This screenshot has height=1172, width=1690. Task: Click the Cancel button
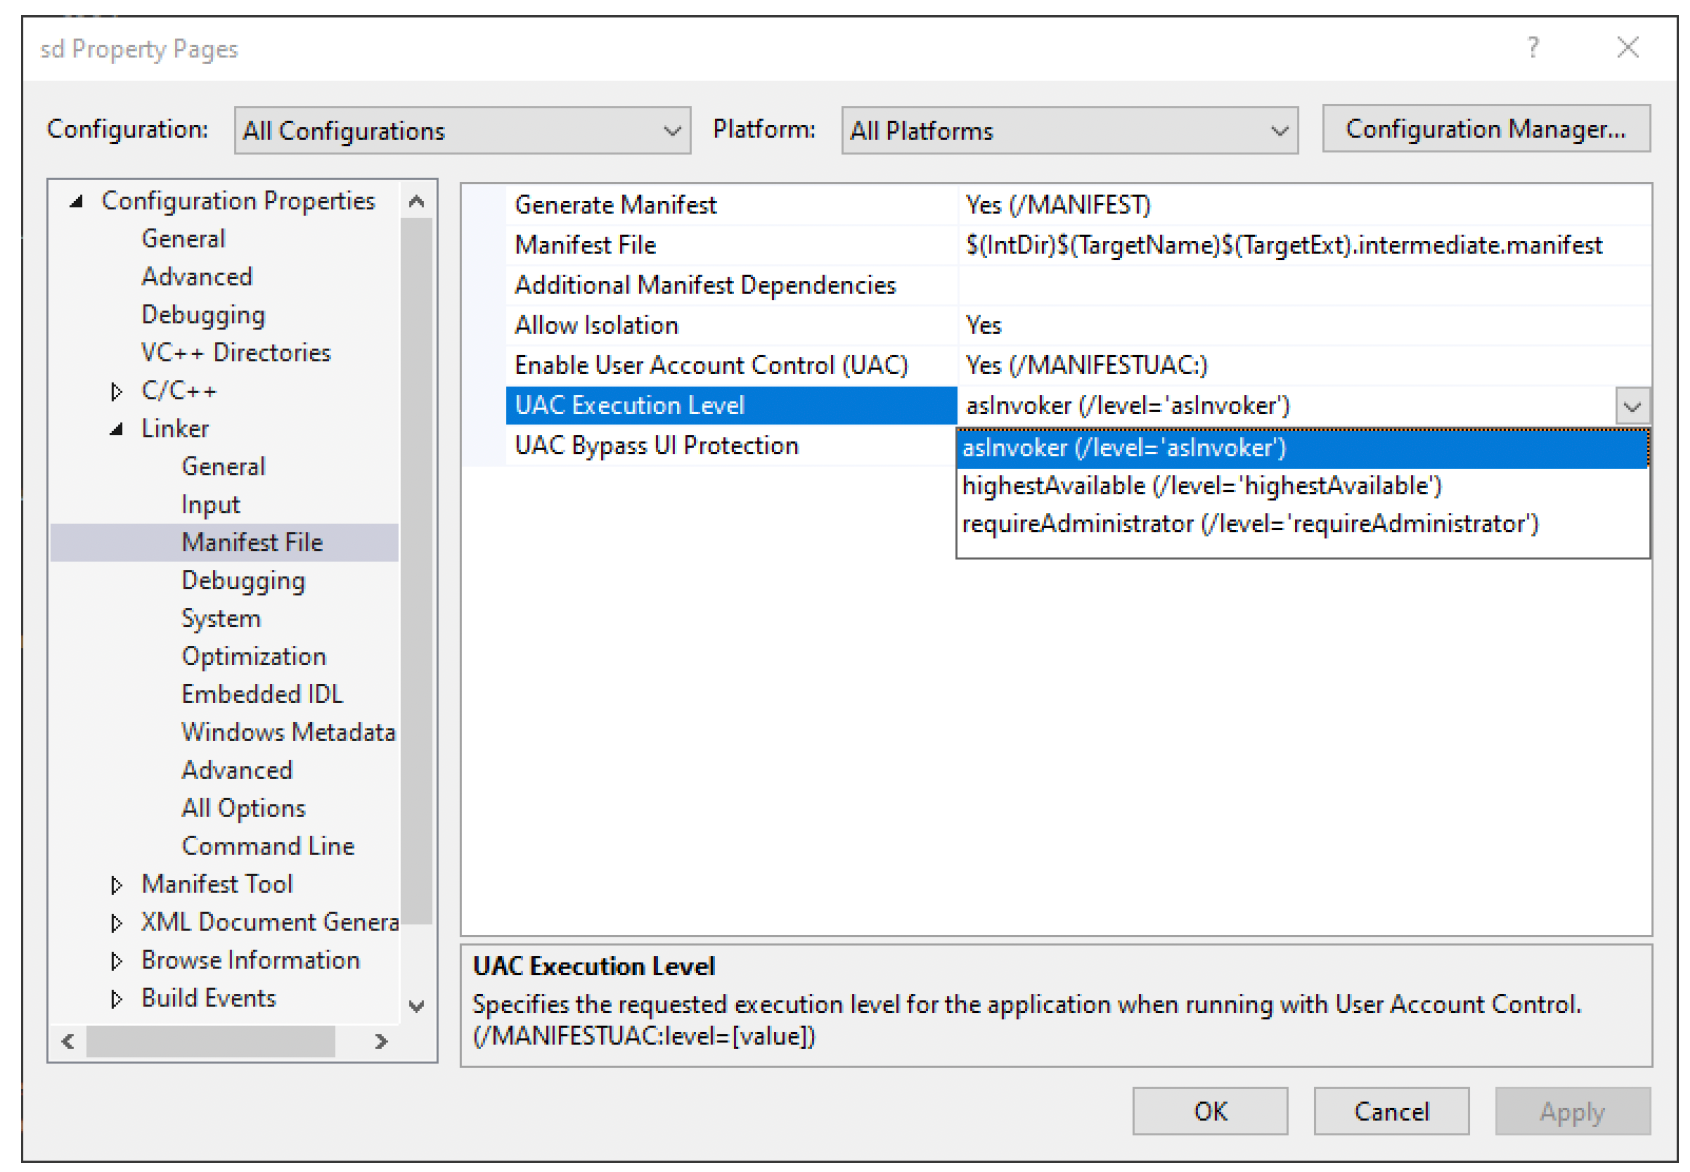pos(1391,1112)
